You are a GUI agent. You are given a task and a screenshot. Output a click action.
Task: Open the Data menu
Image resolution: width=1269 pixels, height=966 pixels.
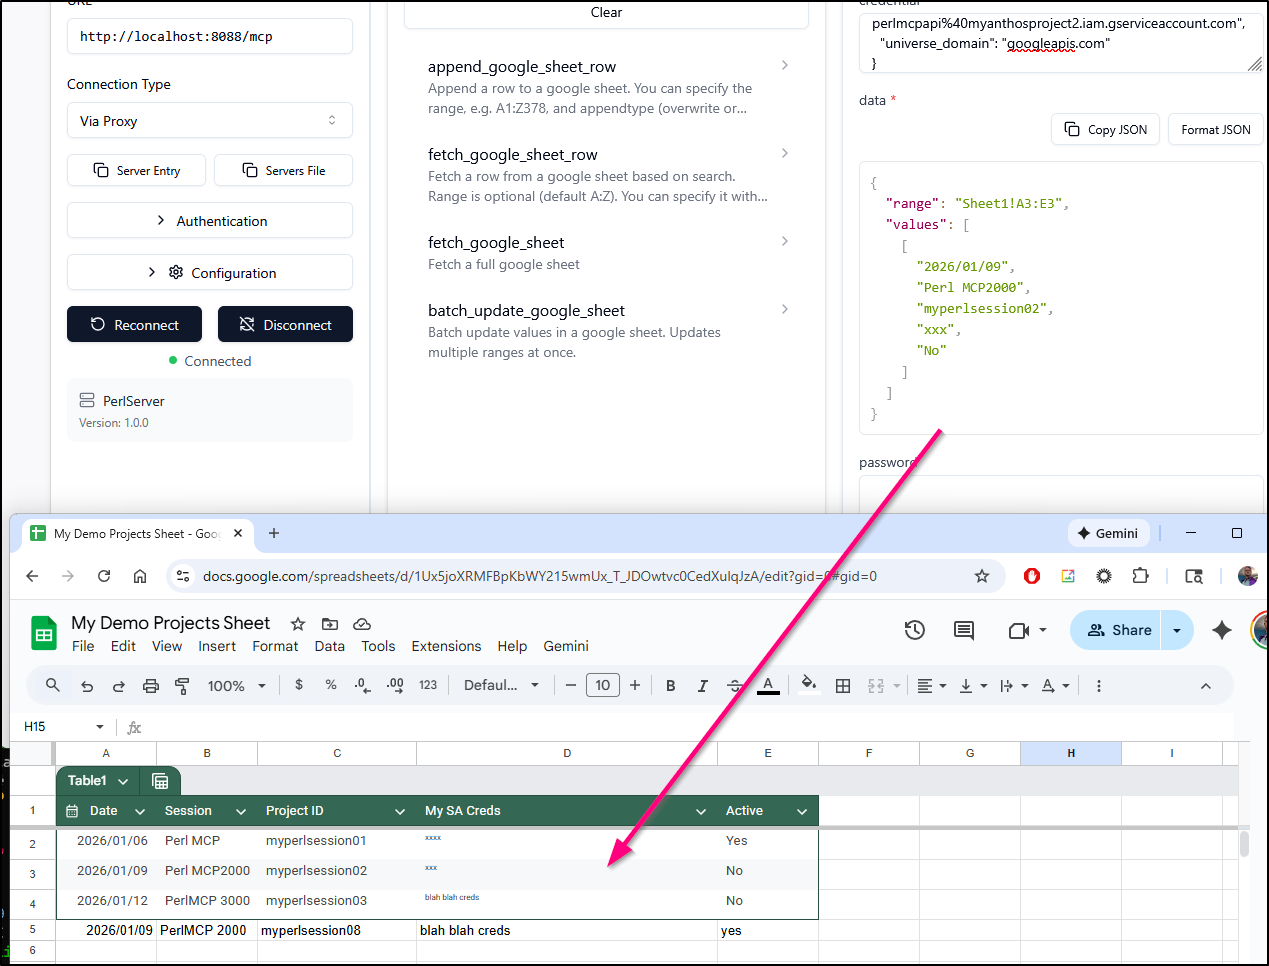pyautogui.click(x=329, y=647)
